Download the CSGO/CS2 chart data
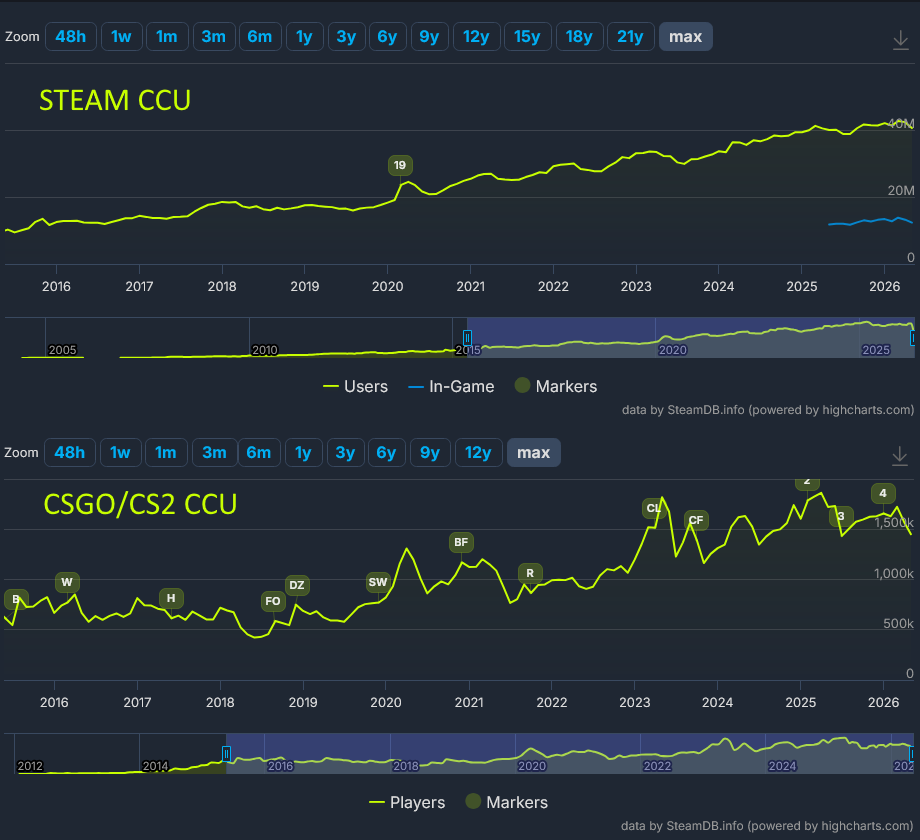The image size is (920, 840). [899, 456]
